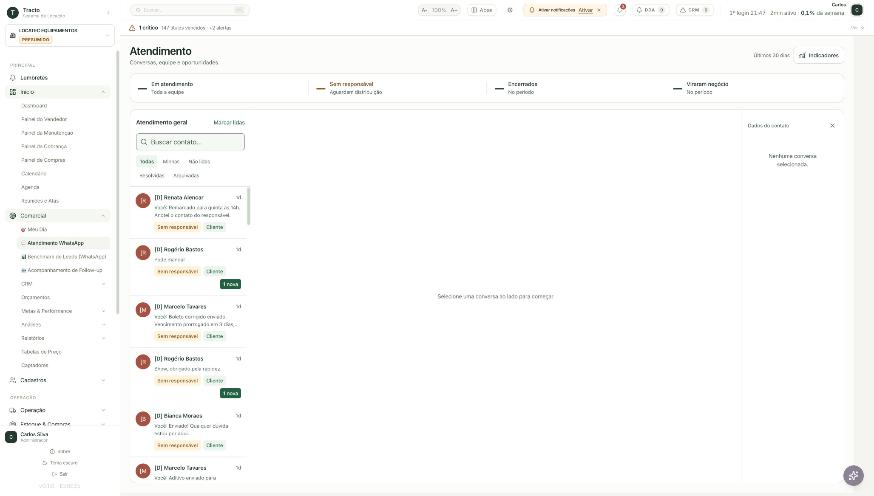Click the Benchmark de Leads chart icon
Screen dimensions: 874x496
click(x=24, y=257)
